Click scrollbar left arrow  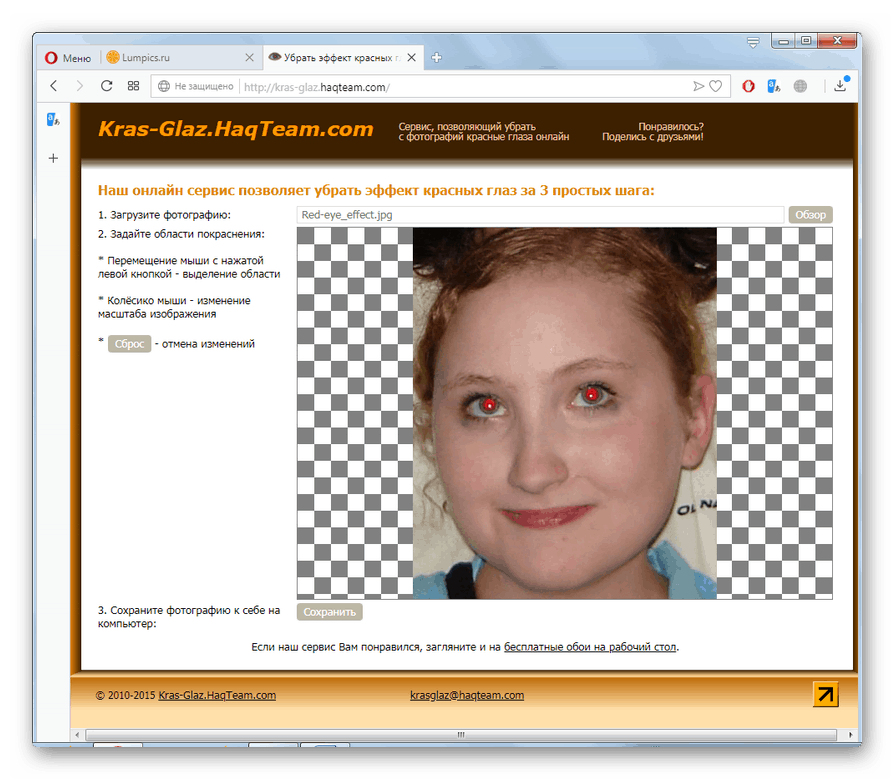point(78,734)
